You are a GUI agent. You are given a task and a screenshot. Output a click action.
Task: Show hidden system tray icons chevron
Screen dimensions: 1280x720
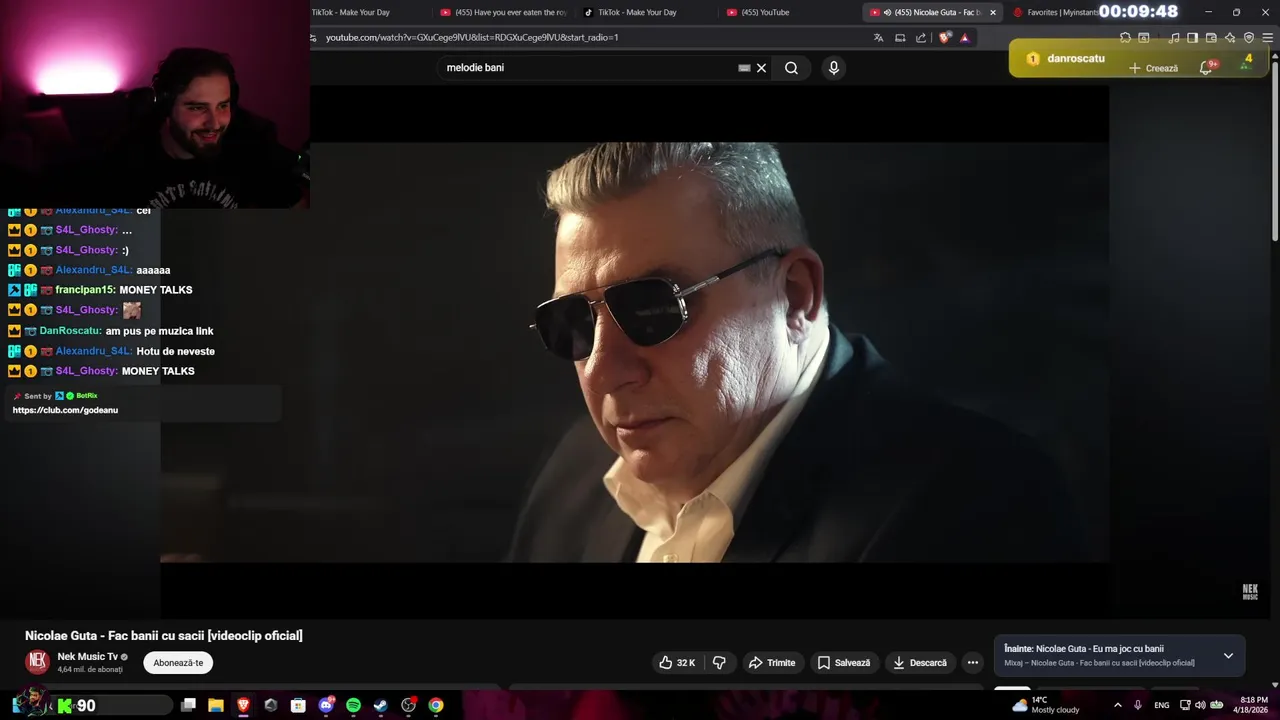[x=1118, y=705]
